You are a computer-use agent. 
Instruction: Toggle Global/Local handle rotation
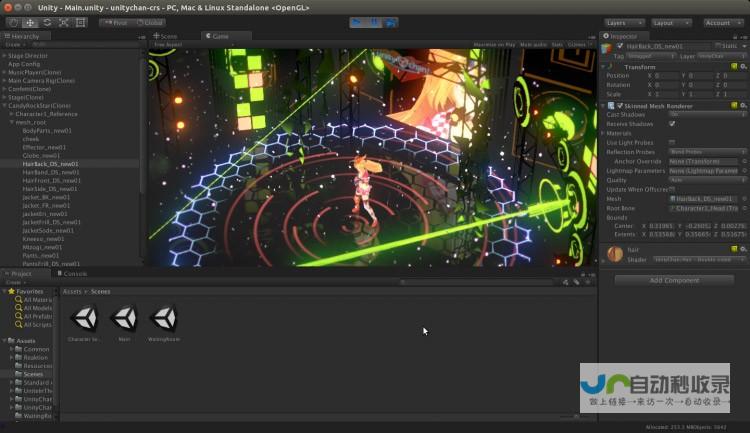coord(149,22)
